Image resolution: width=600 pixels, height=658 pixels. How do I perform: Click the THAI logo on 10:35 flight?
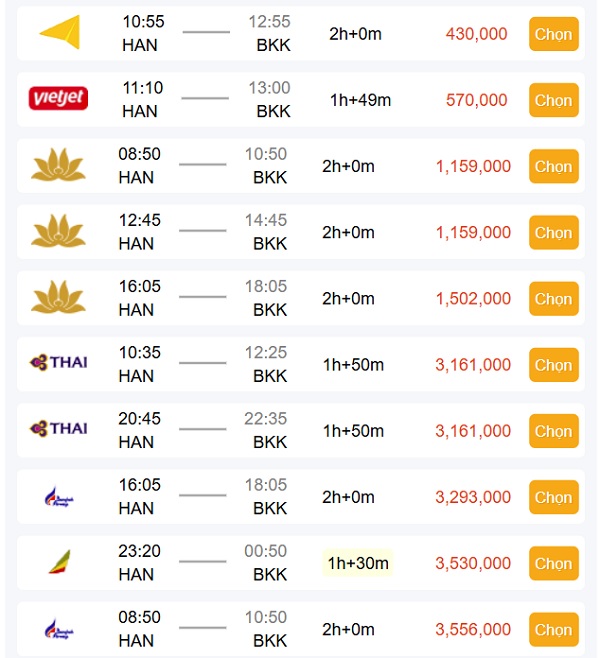click(59, 363)
